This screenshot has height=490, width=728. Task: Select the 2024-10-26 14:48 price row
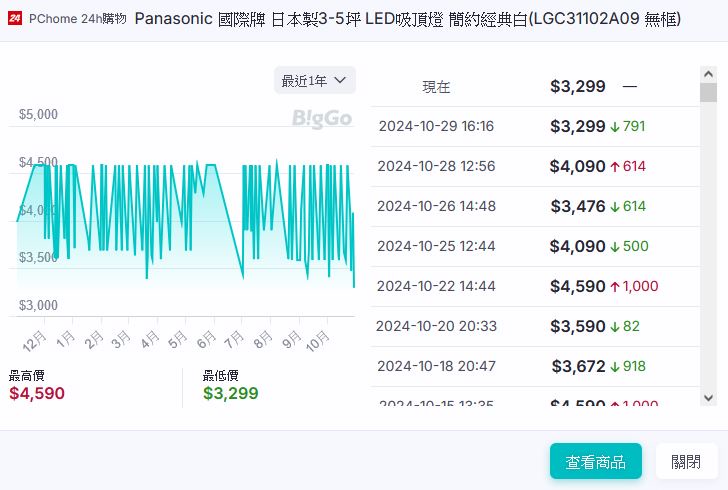tap(535, 206)
